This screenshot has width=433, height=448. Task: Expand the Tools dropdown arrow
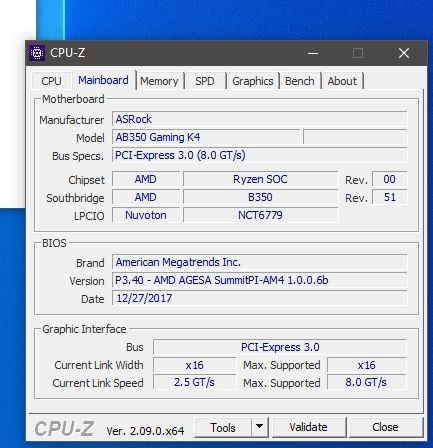[260, 427]
